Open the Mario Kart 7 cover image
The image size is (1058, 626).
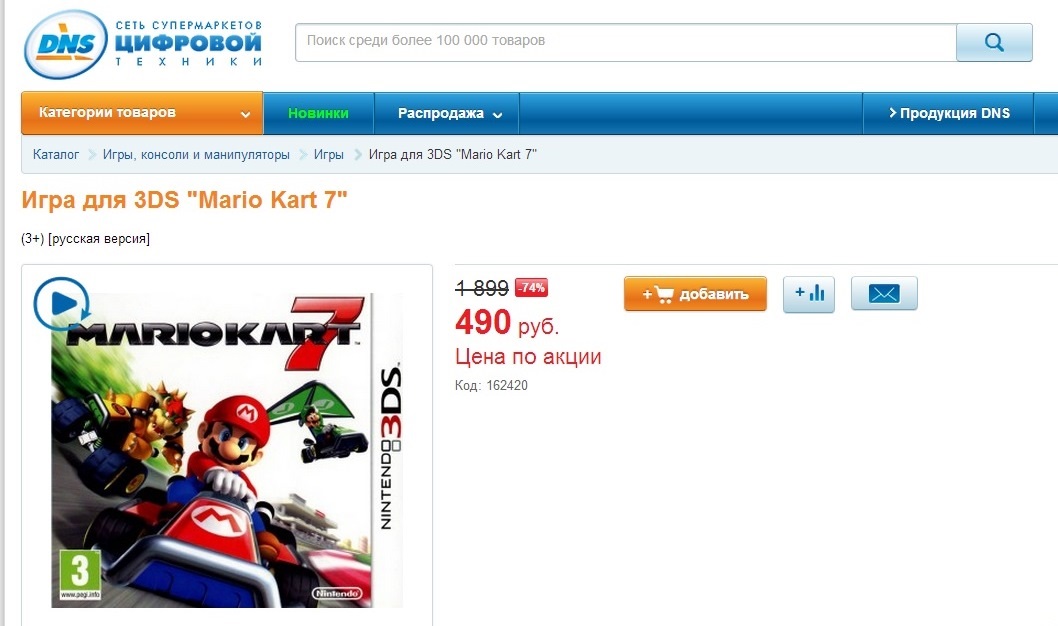227,451
